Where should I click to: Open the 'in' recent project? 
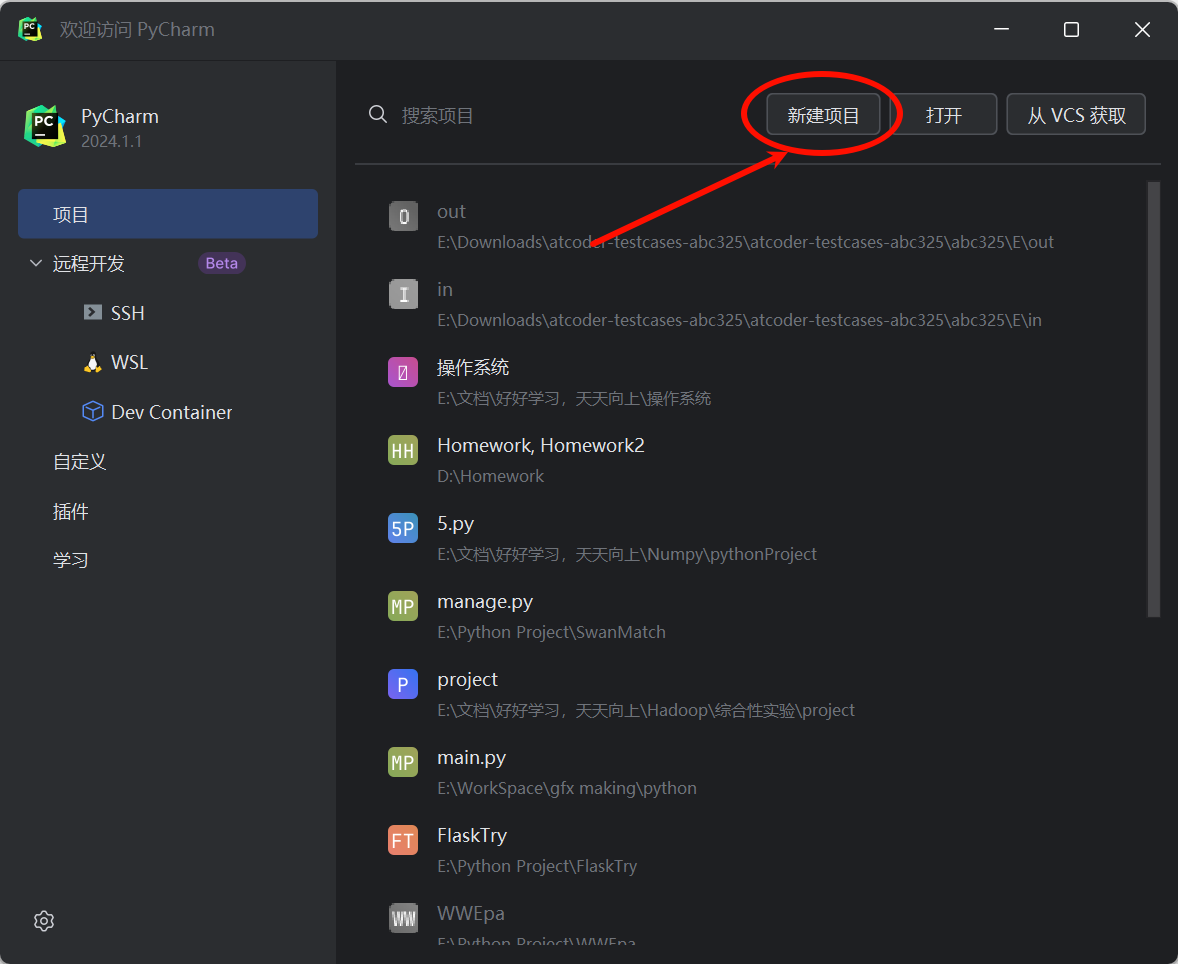coord(751,304)
